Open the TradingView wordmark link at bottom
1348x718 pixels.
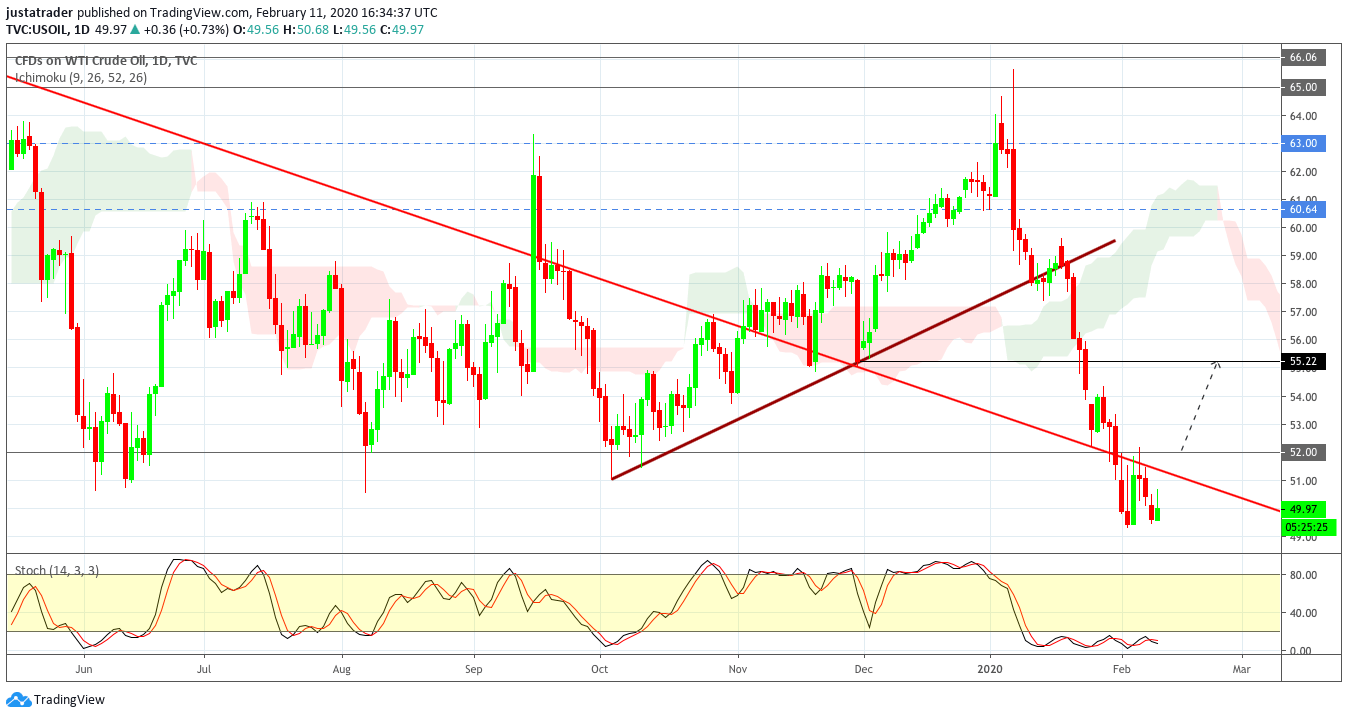(x=69, y=700)
